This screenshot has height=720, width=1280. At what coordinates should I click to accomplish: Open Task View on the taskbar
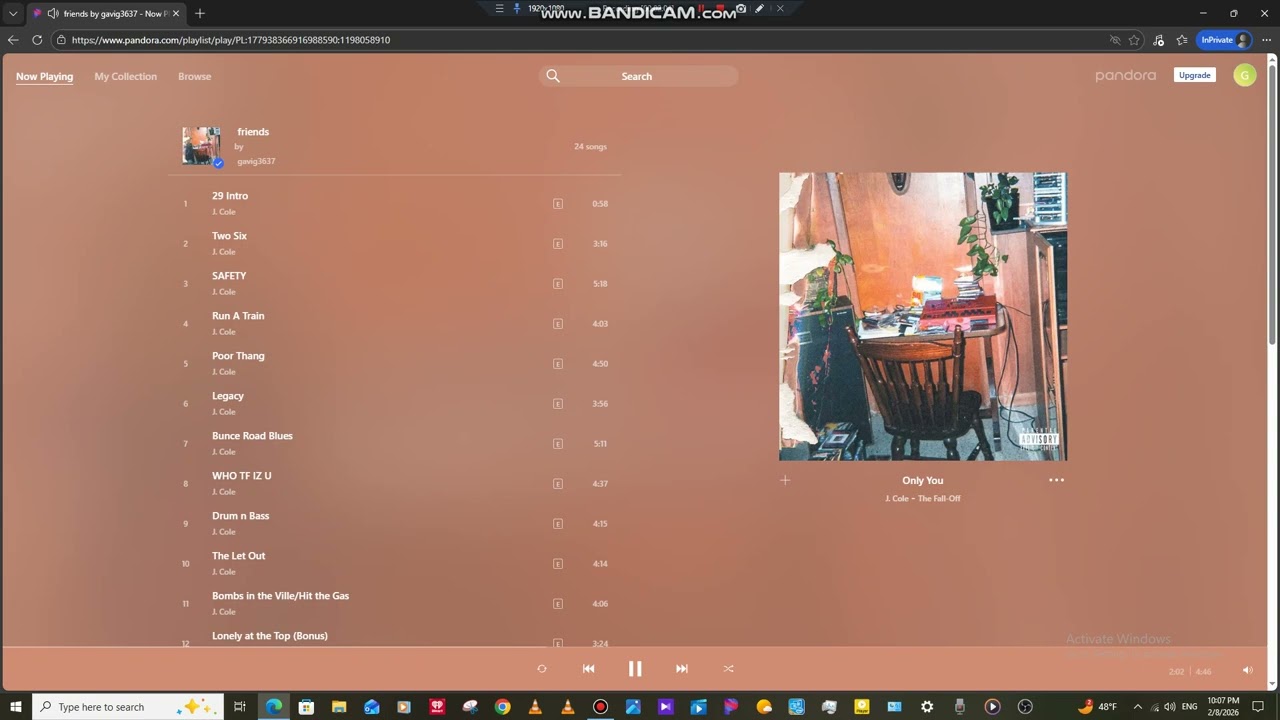coord(240,707)
